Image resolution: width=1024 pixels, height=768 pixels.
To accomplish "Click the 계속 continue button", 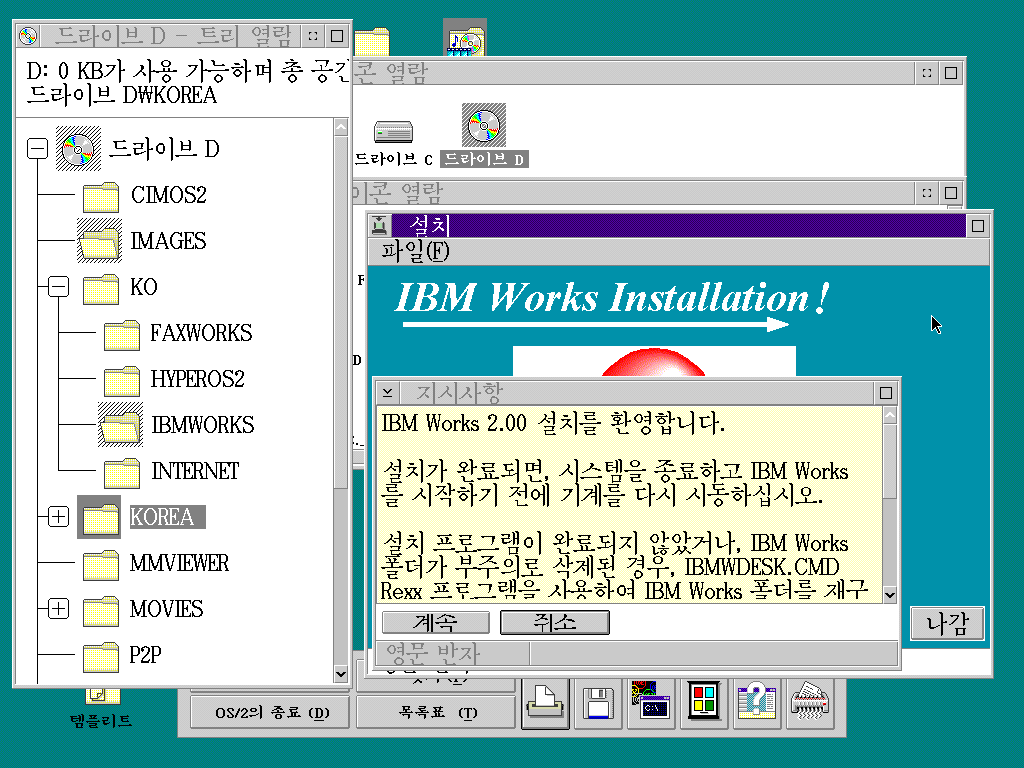I will [x=436, y=622].
